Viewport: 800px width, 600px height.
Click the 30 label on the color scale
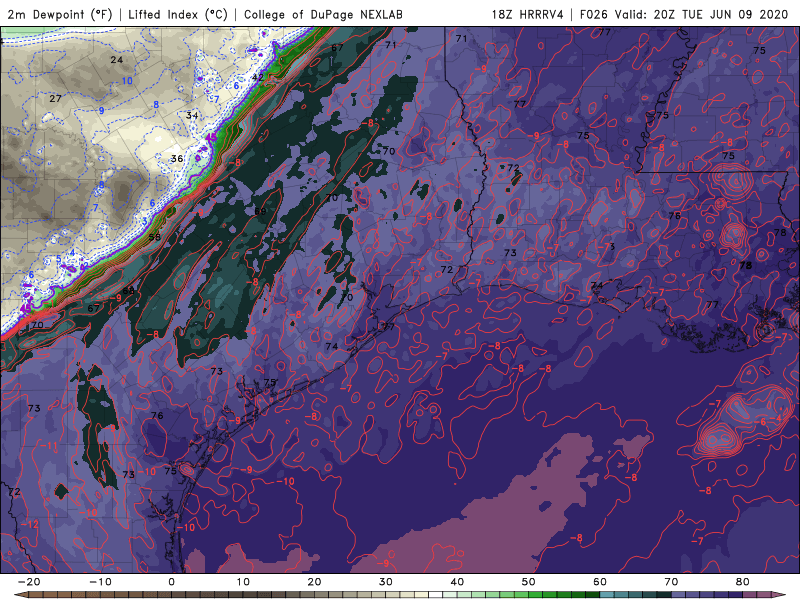386,582
